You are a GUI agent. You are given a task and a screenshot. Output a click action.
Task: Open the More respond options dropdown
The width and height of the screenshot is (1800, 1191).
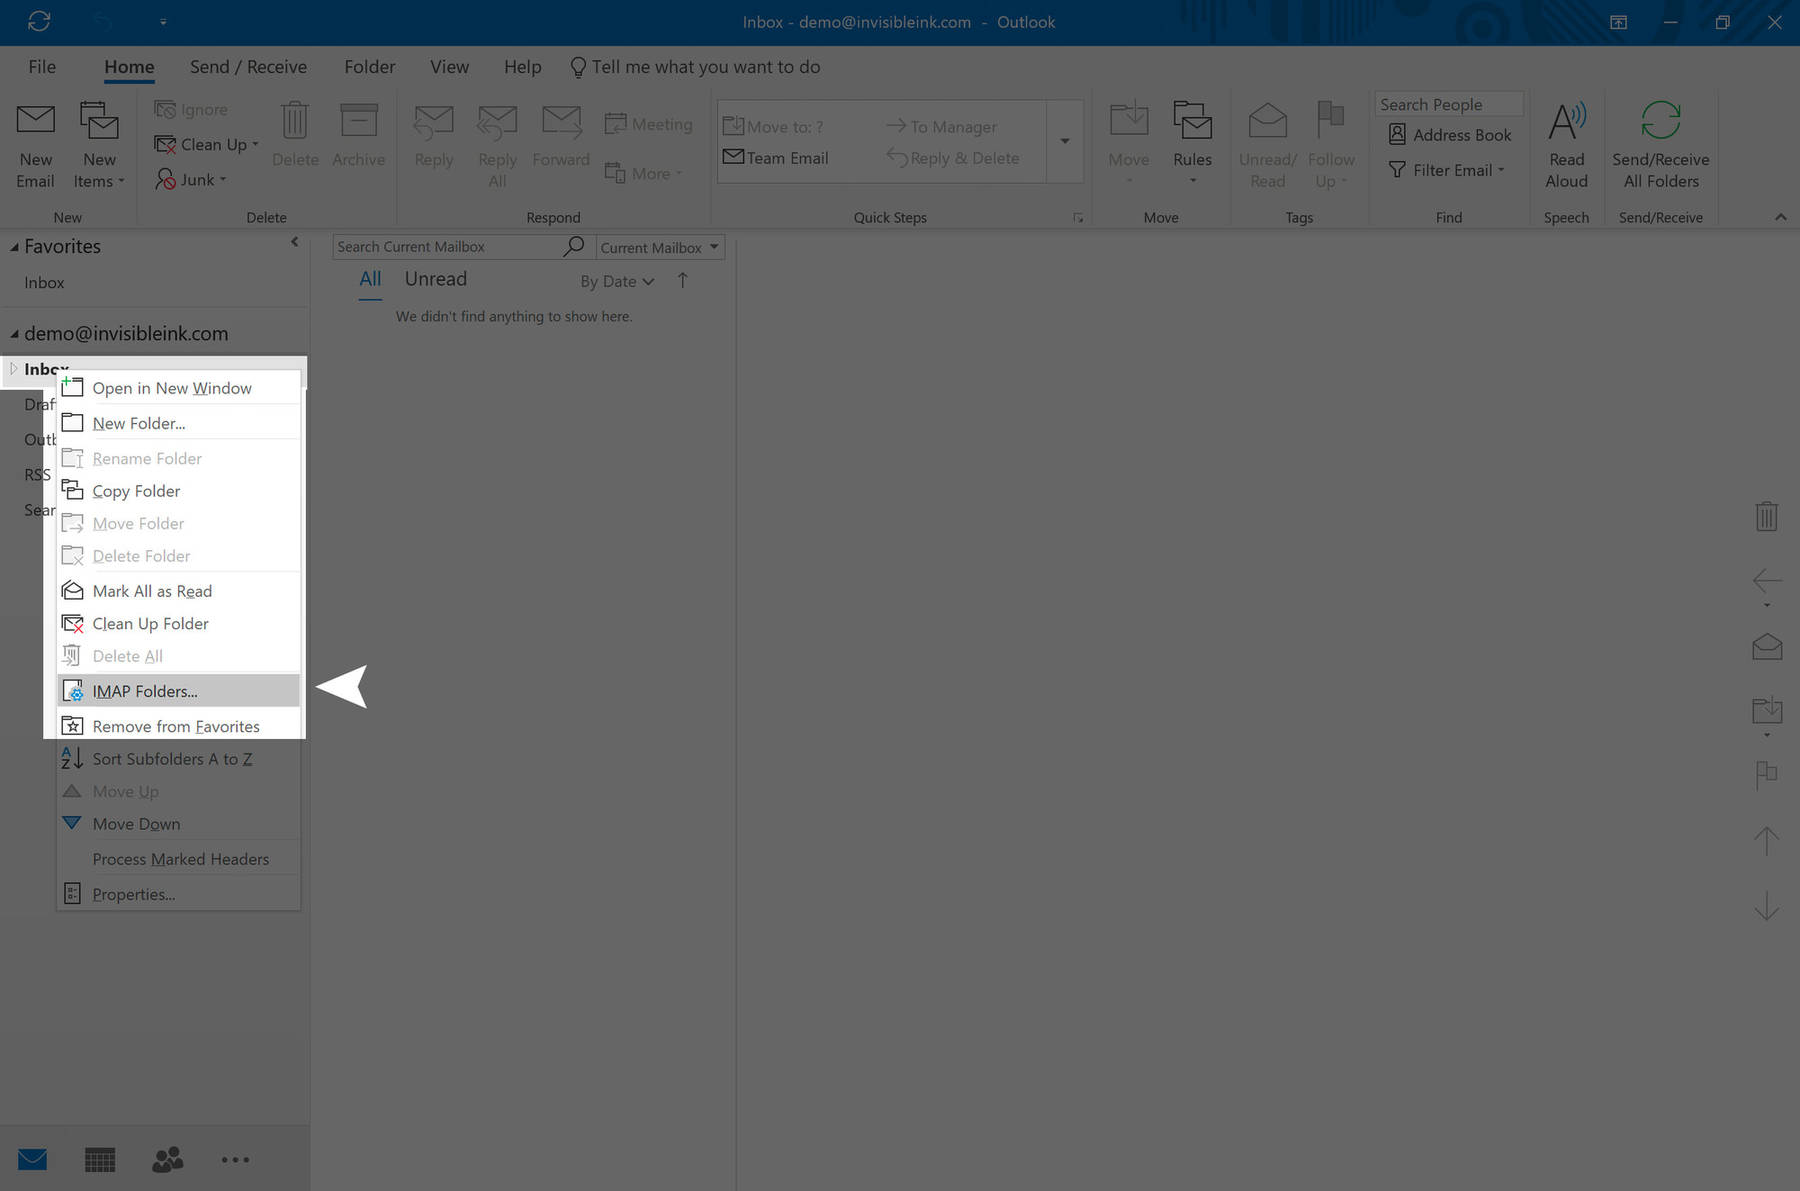pyautogui.click(x=643, y=174)
